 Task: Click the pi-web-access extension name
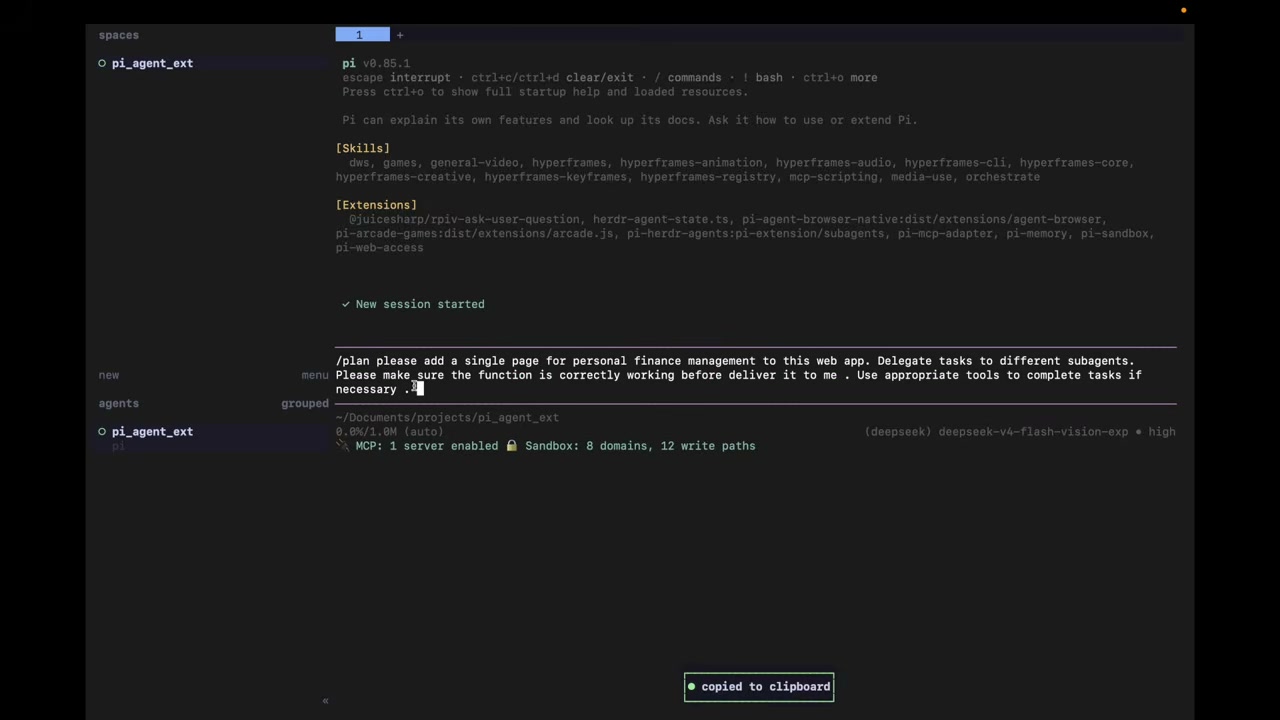point(380,248)
